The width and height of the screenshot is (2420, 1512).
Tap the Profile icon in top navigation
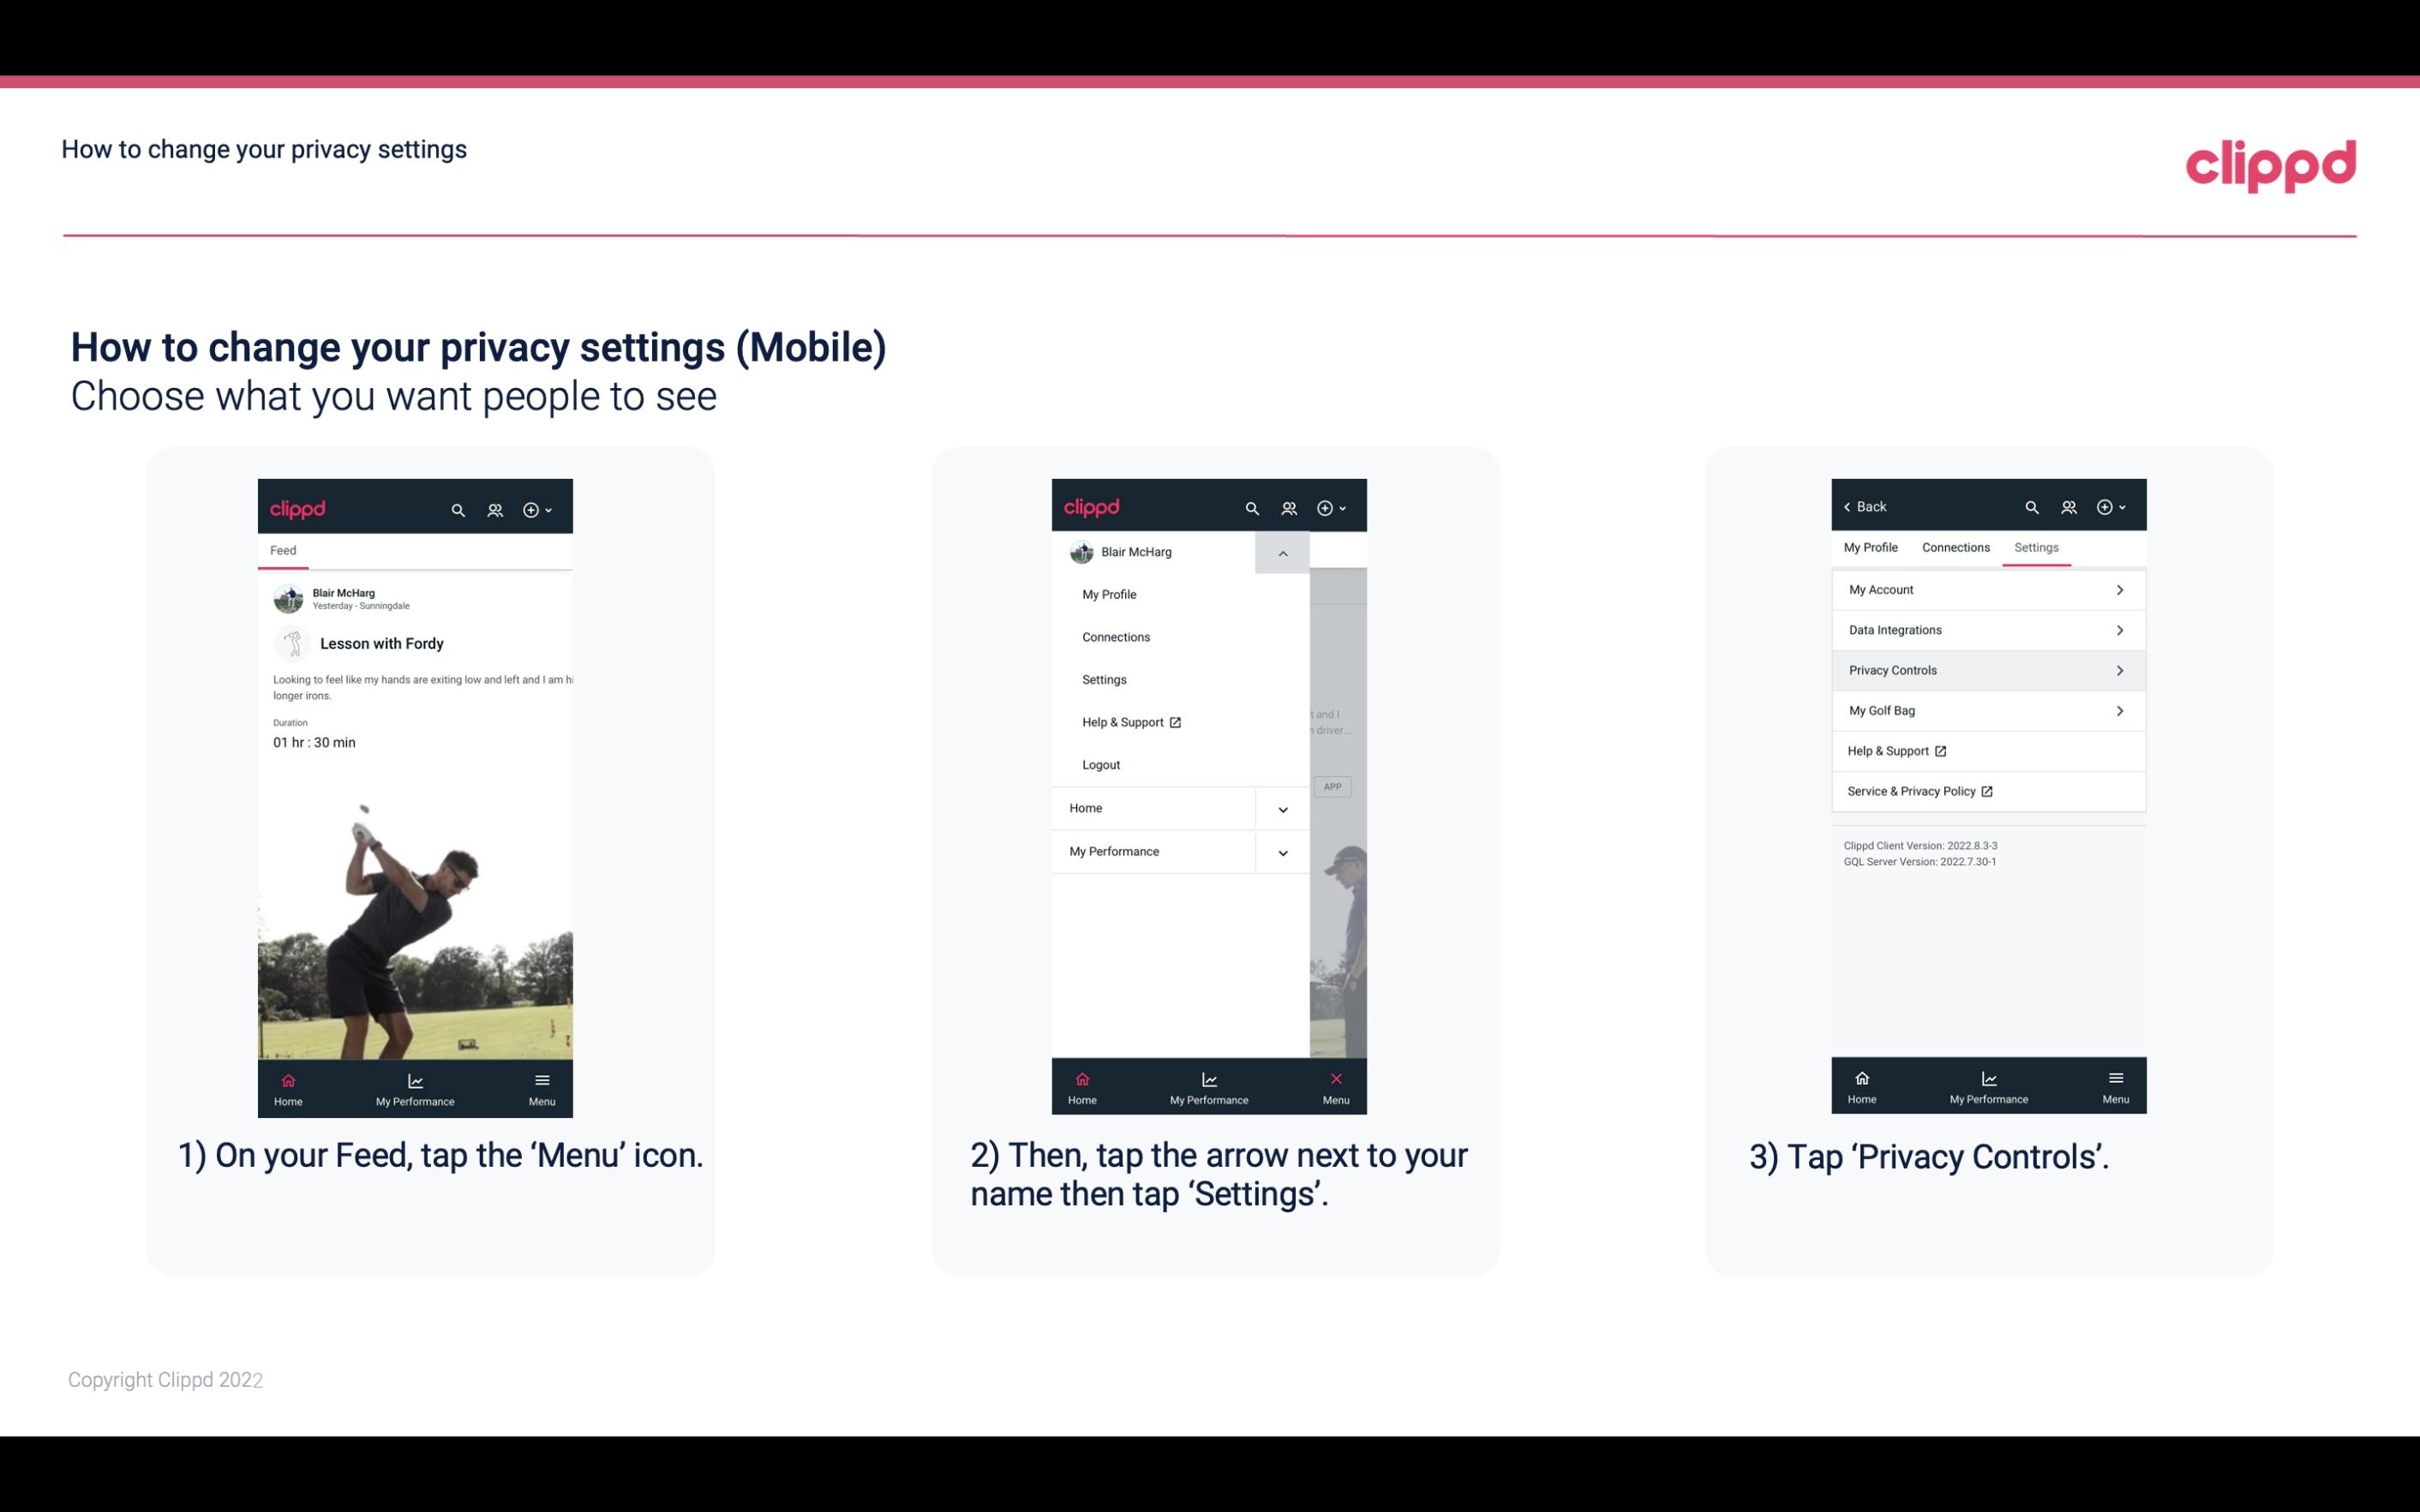point(496,509)
